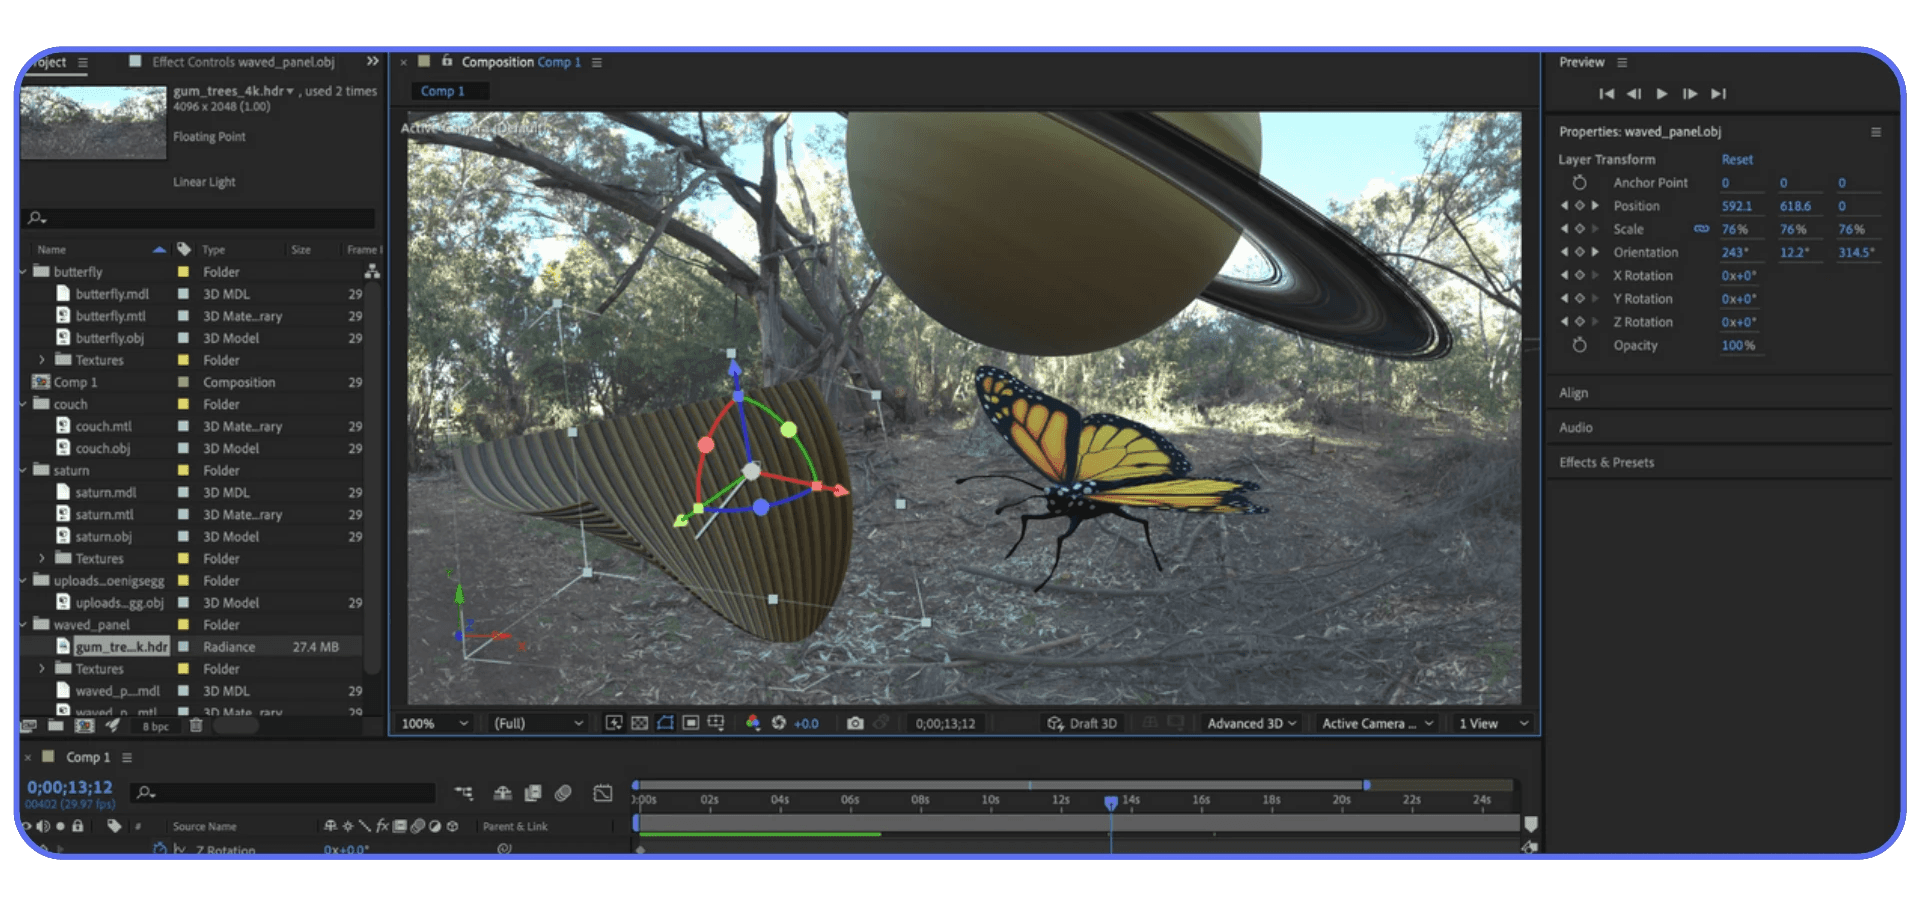Take a snapshot of the composition
The image size is (1920, 907).
(x=855, y=722)
